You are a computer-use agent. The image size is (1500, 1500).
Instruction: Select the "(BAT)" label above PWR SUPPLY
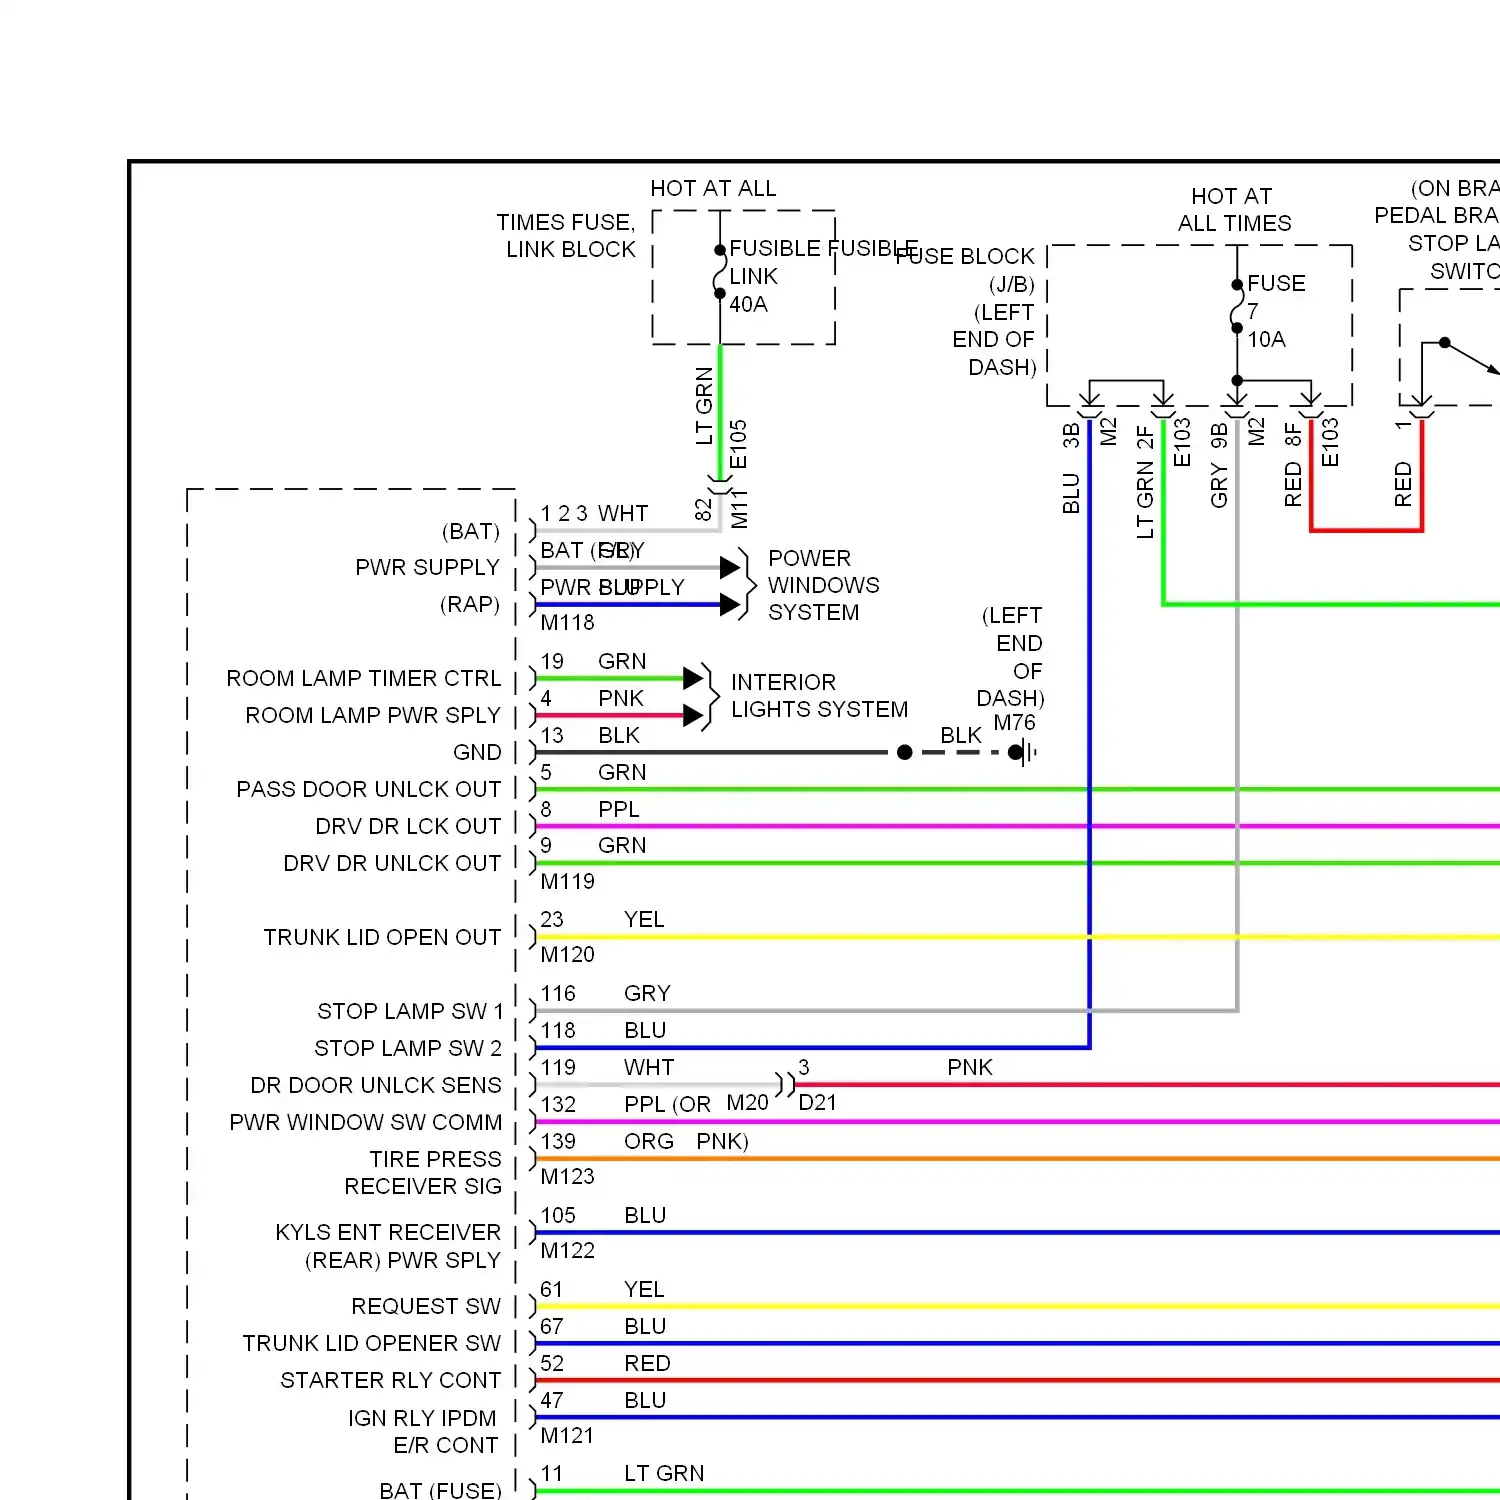(470, 531)
